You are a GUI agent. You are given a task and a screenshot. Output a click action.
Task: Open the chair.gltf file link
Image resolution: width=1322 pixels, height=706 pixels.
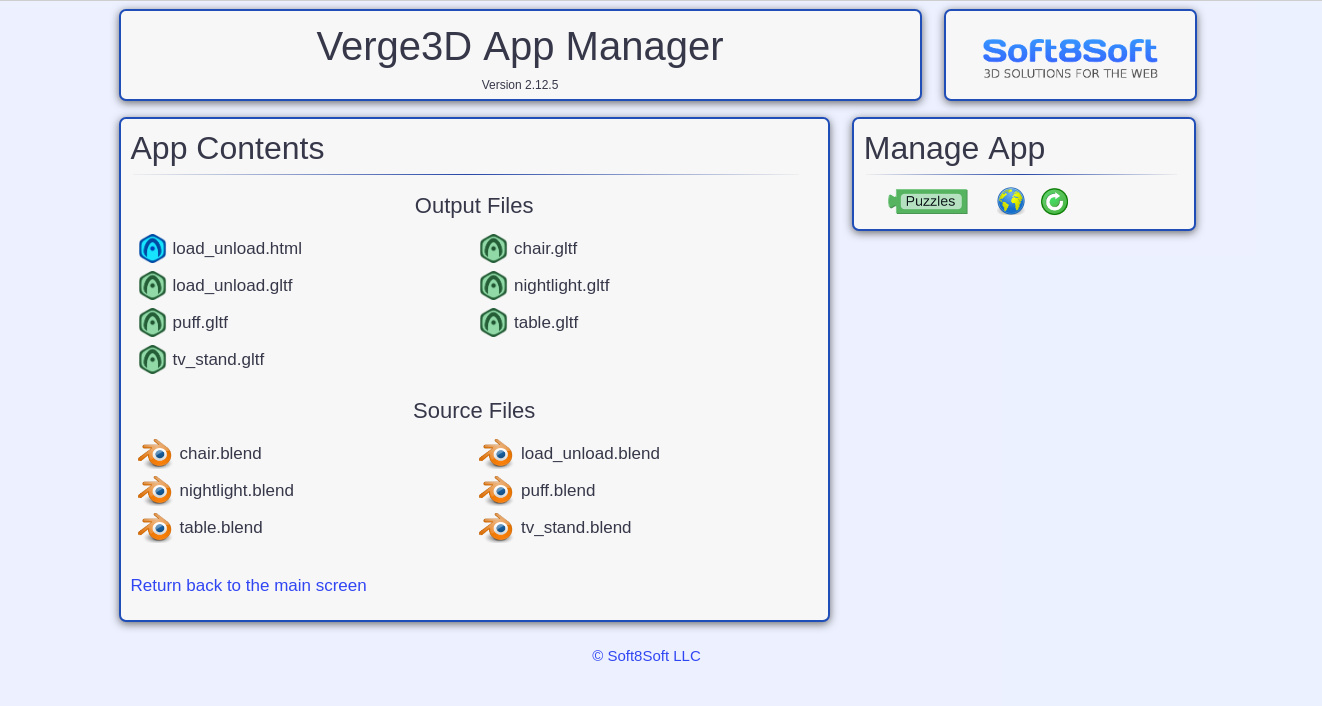[x=545, y=248]
